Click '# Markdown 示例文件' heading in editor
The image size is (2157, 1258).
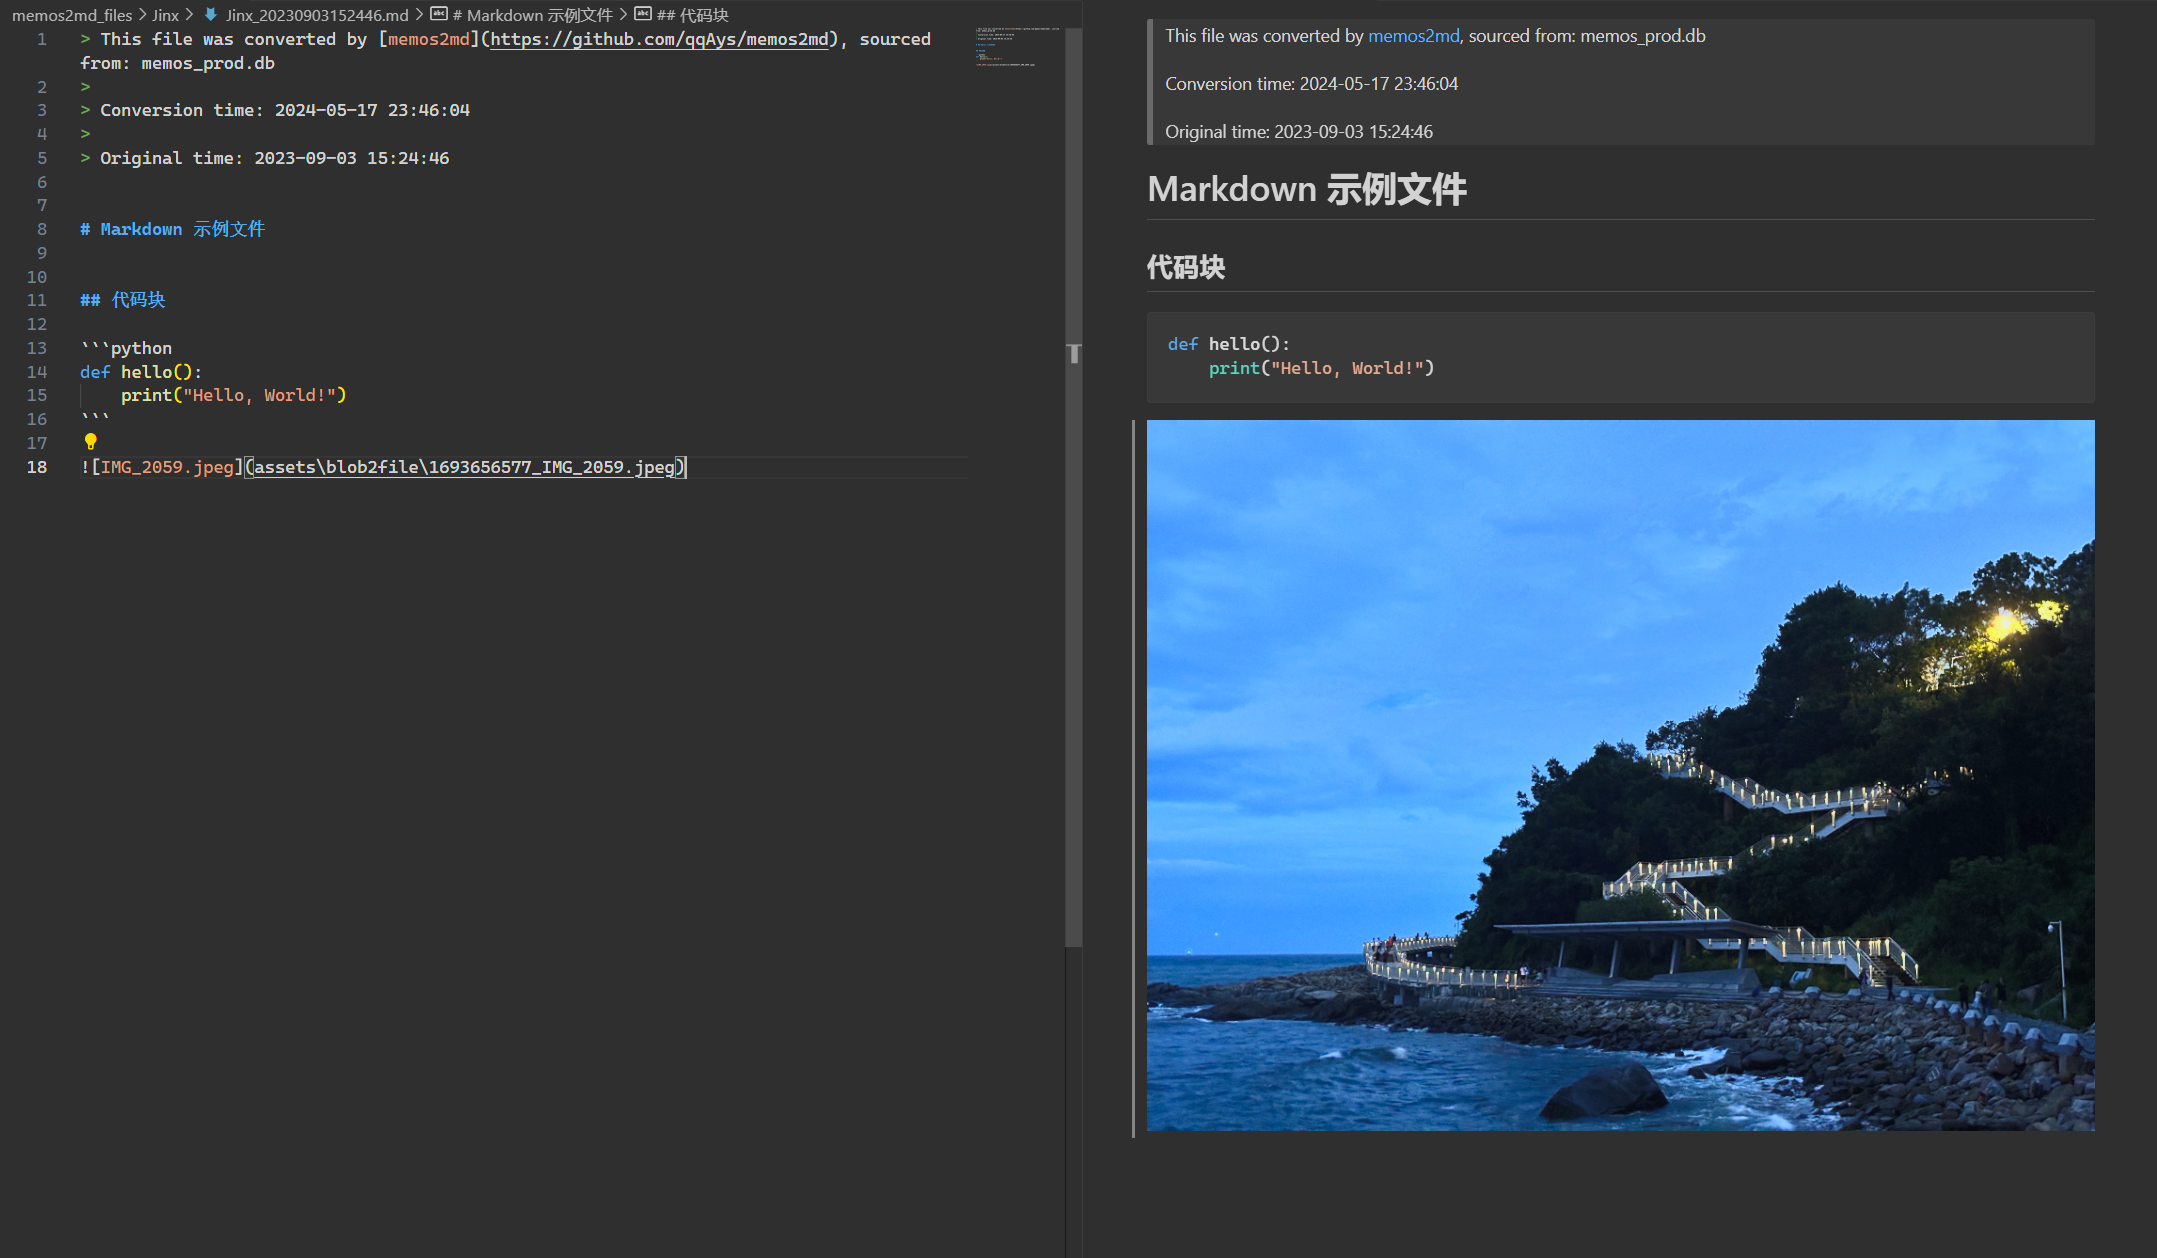(x=172, y=229)
